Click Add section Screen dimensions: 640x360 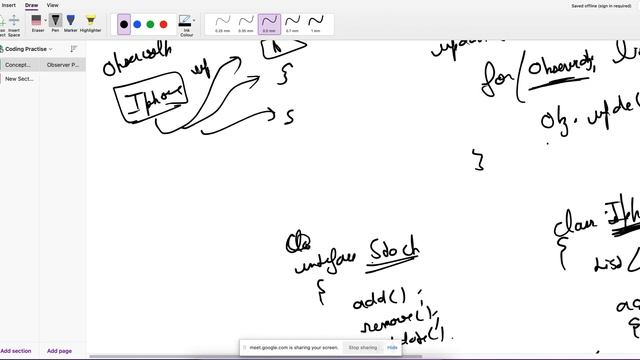click(16, 351)
